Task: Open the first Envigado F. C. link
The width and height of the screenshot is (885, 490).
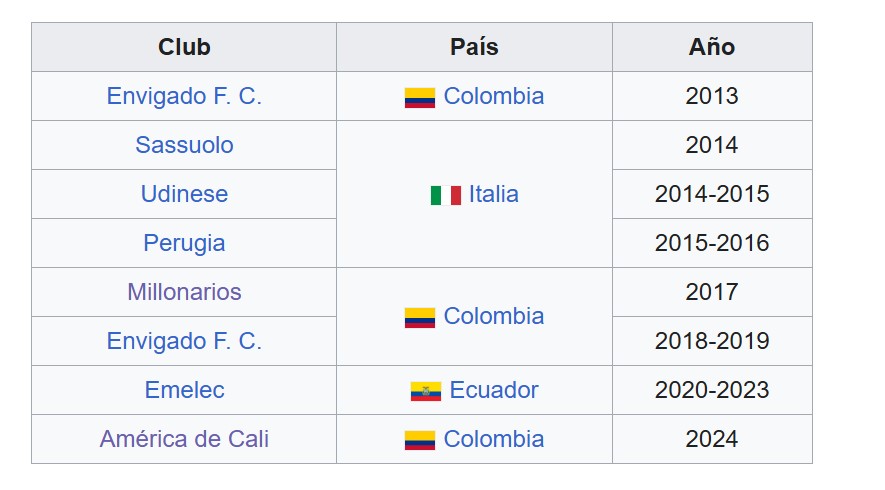Action: click(x=184, y=96)
